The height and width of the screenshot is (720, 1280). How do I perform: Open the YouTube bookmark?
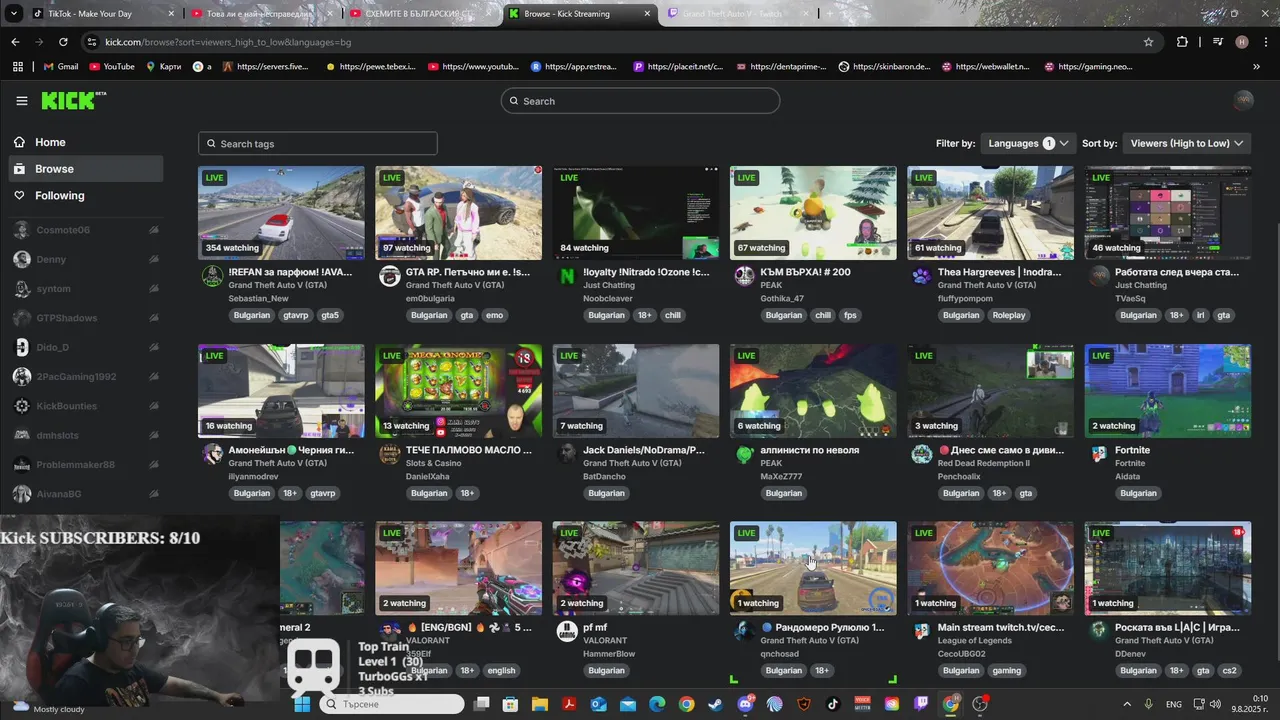(112, 67)
